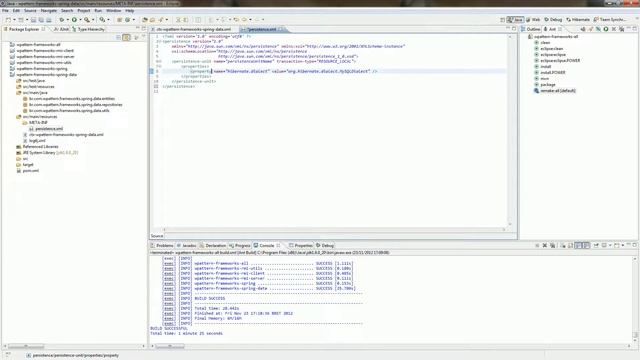Open the Source menu

click(x=30, y=11)
